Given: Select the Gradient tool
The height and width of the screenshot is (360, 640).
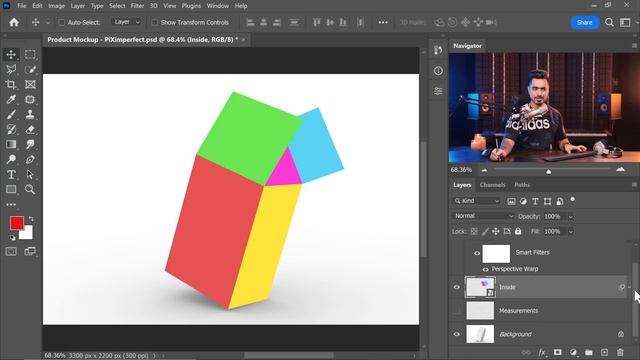Looking at the screenshot, I should click(11, 144).
